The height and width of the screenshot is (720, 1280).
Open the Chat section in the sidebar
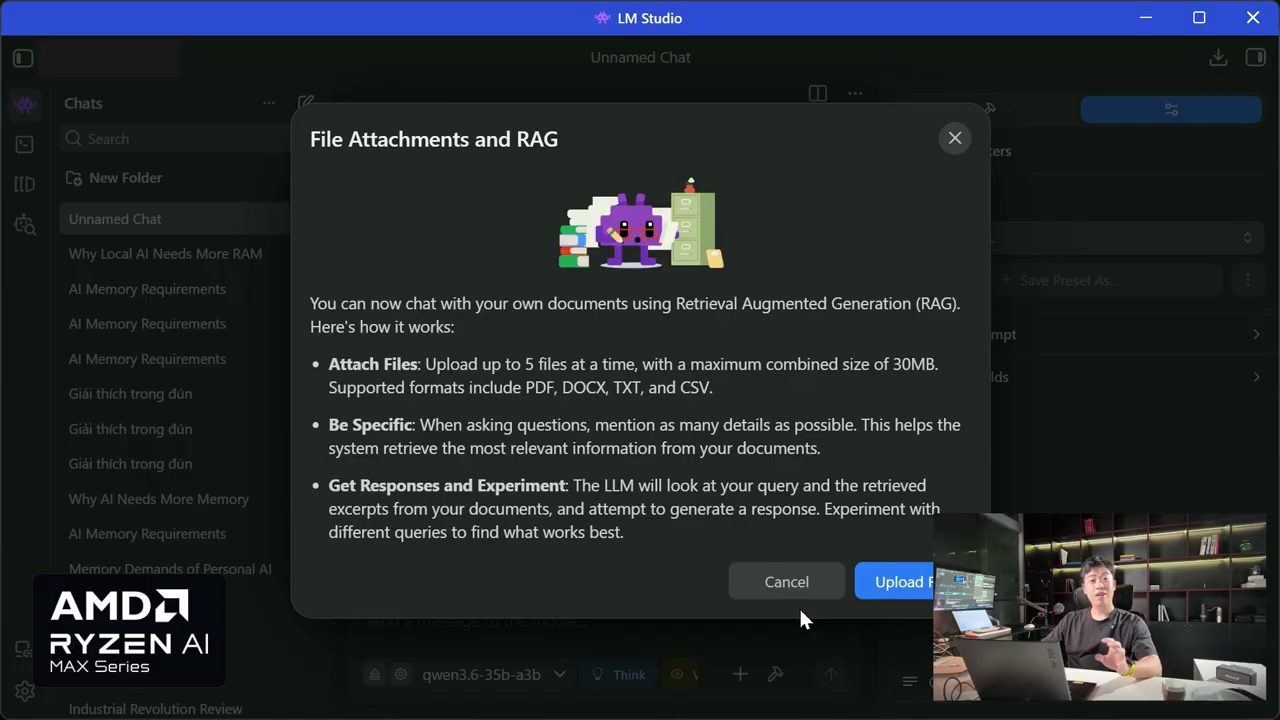click(25, 103)
